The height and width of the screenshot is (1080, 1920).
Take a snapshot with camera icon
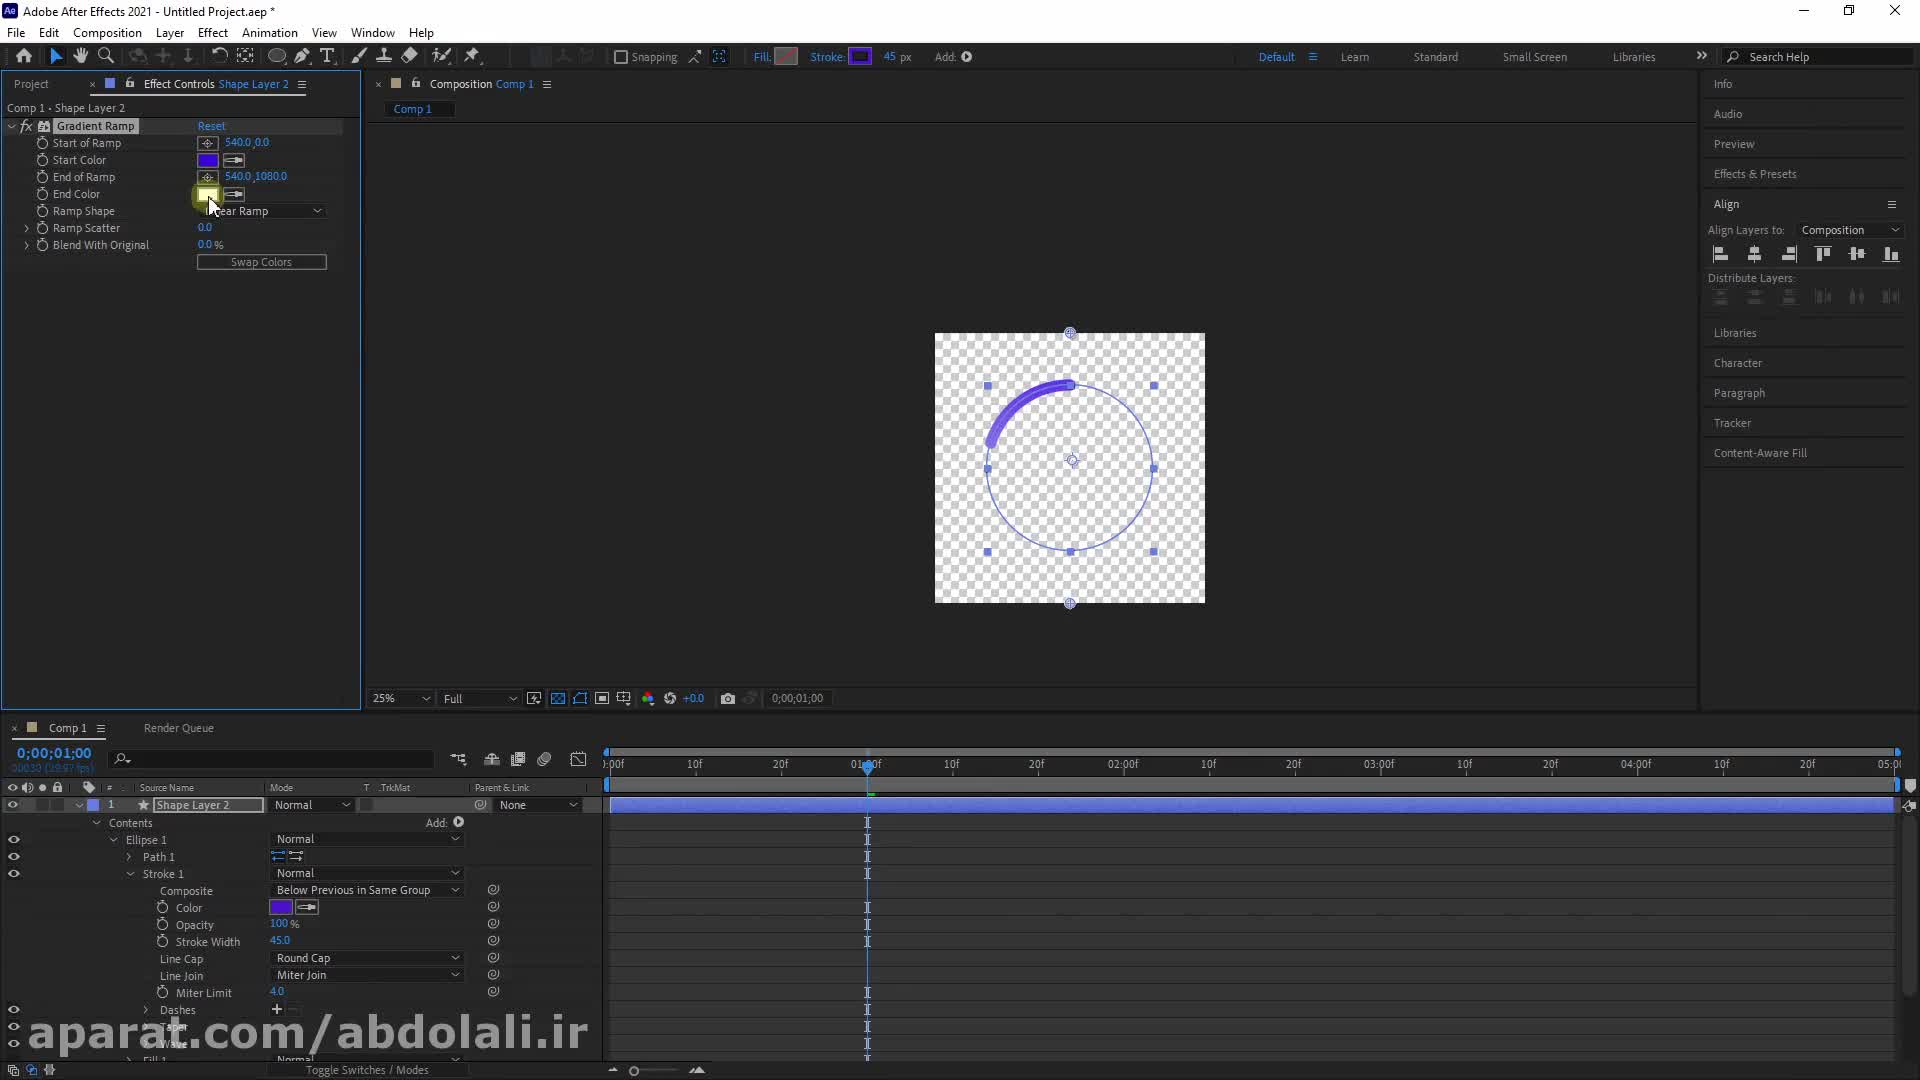[x=728, y=698]
